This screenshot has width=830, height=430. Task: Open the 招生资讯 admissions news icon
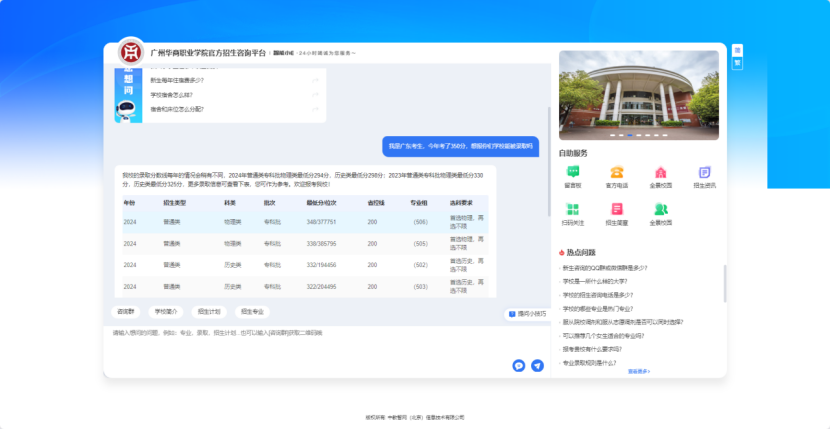pos(705,174)
